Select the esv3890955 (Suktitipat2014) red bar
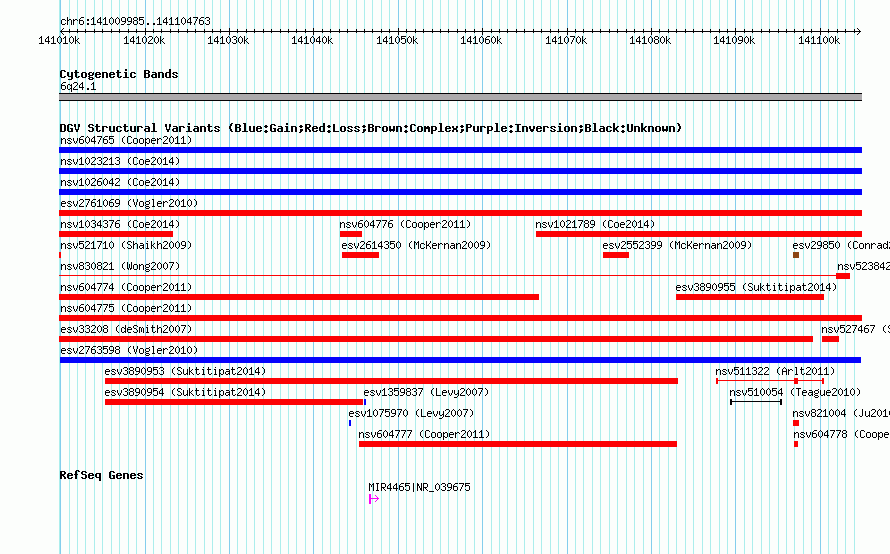This screenshot has height=554, width=890. [750, 297]
